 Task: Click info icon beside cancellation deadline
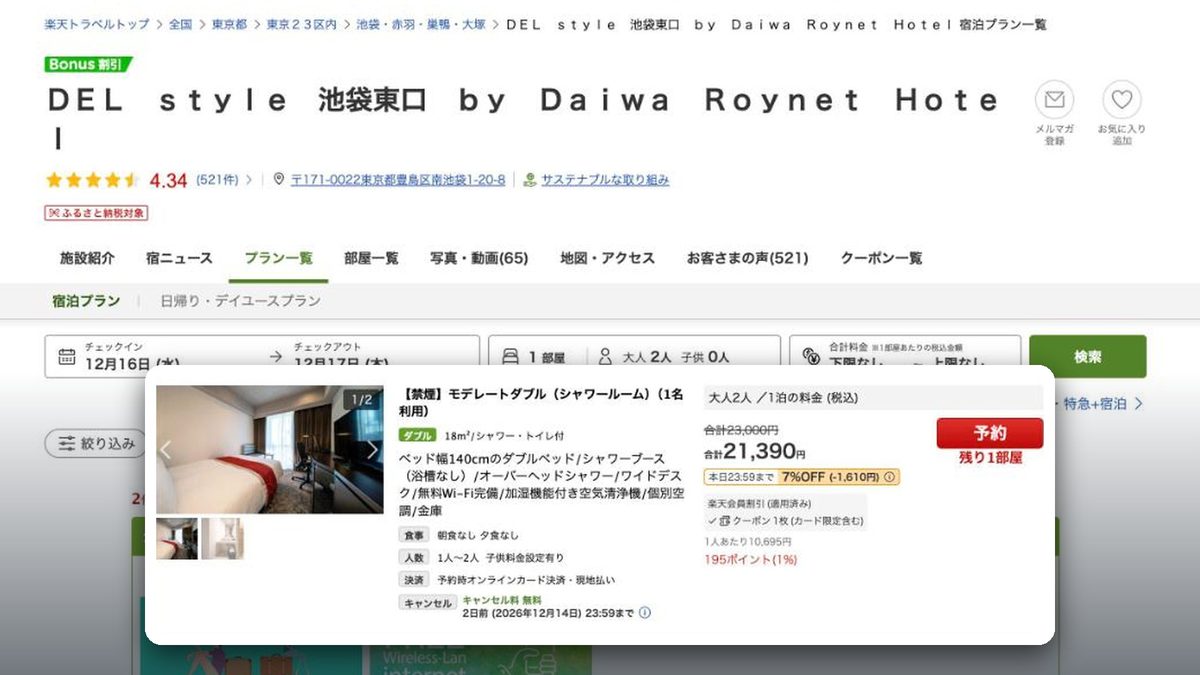(x=644, y=613)
